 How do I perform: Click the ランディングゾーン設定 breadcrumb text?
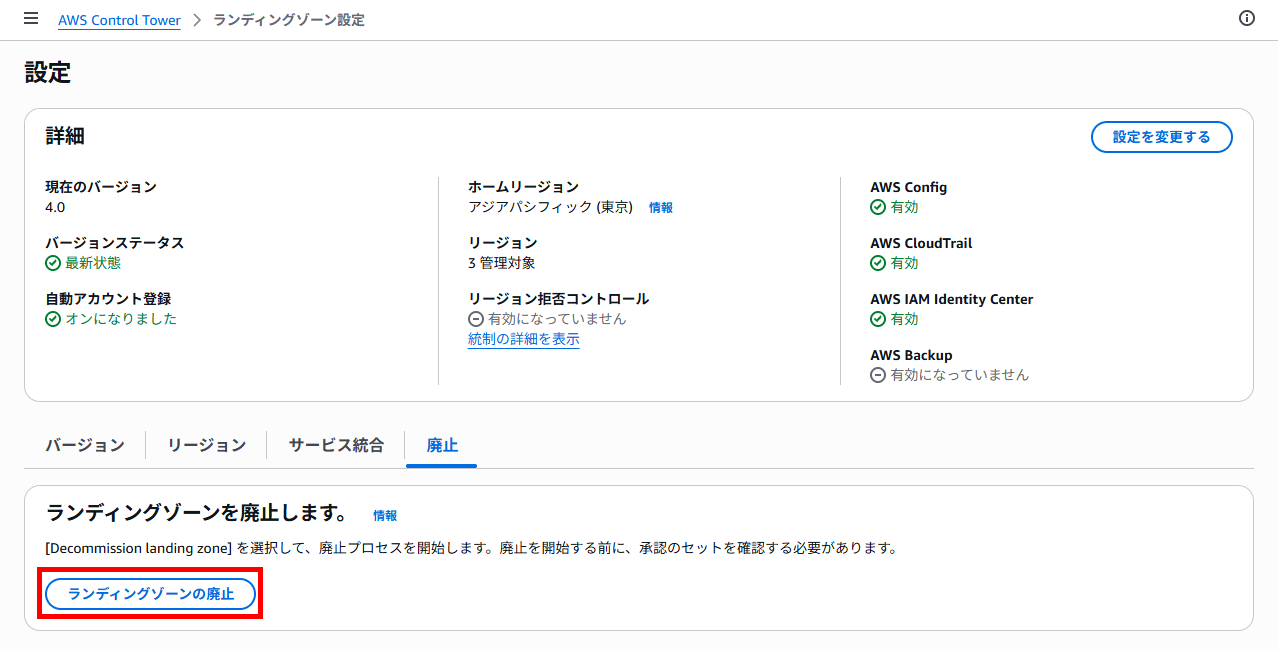(289, 20)
